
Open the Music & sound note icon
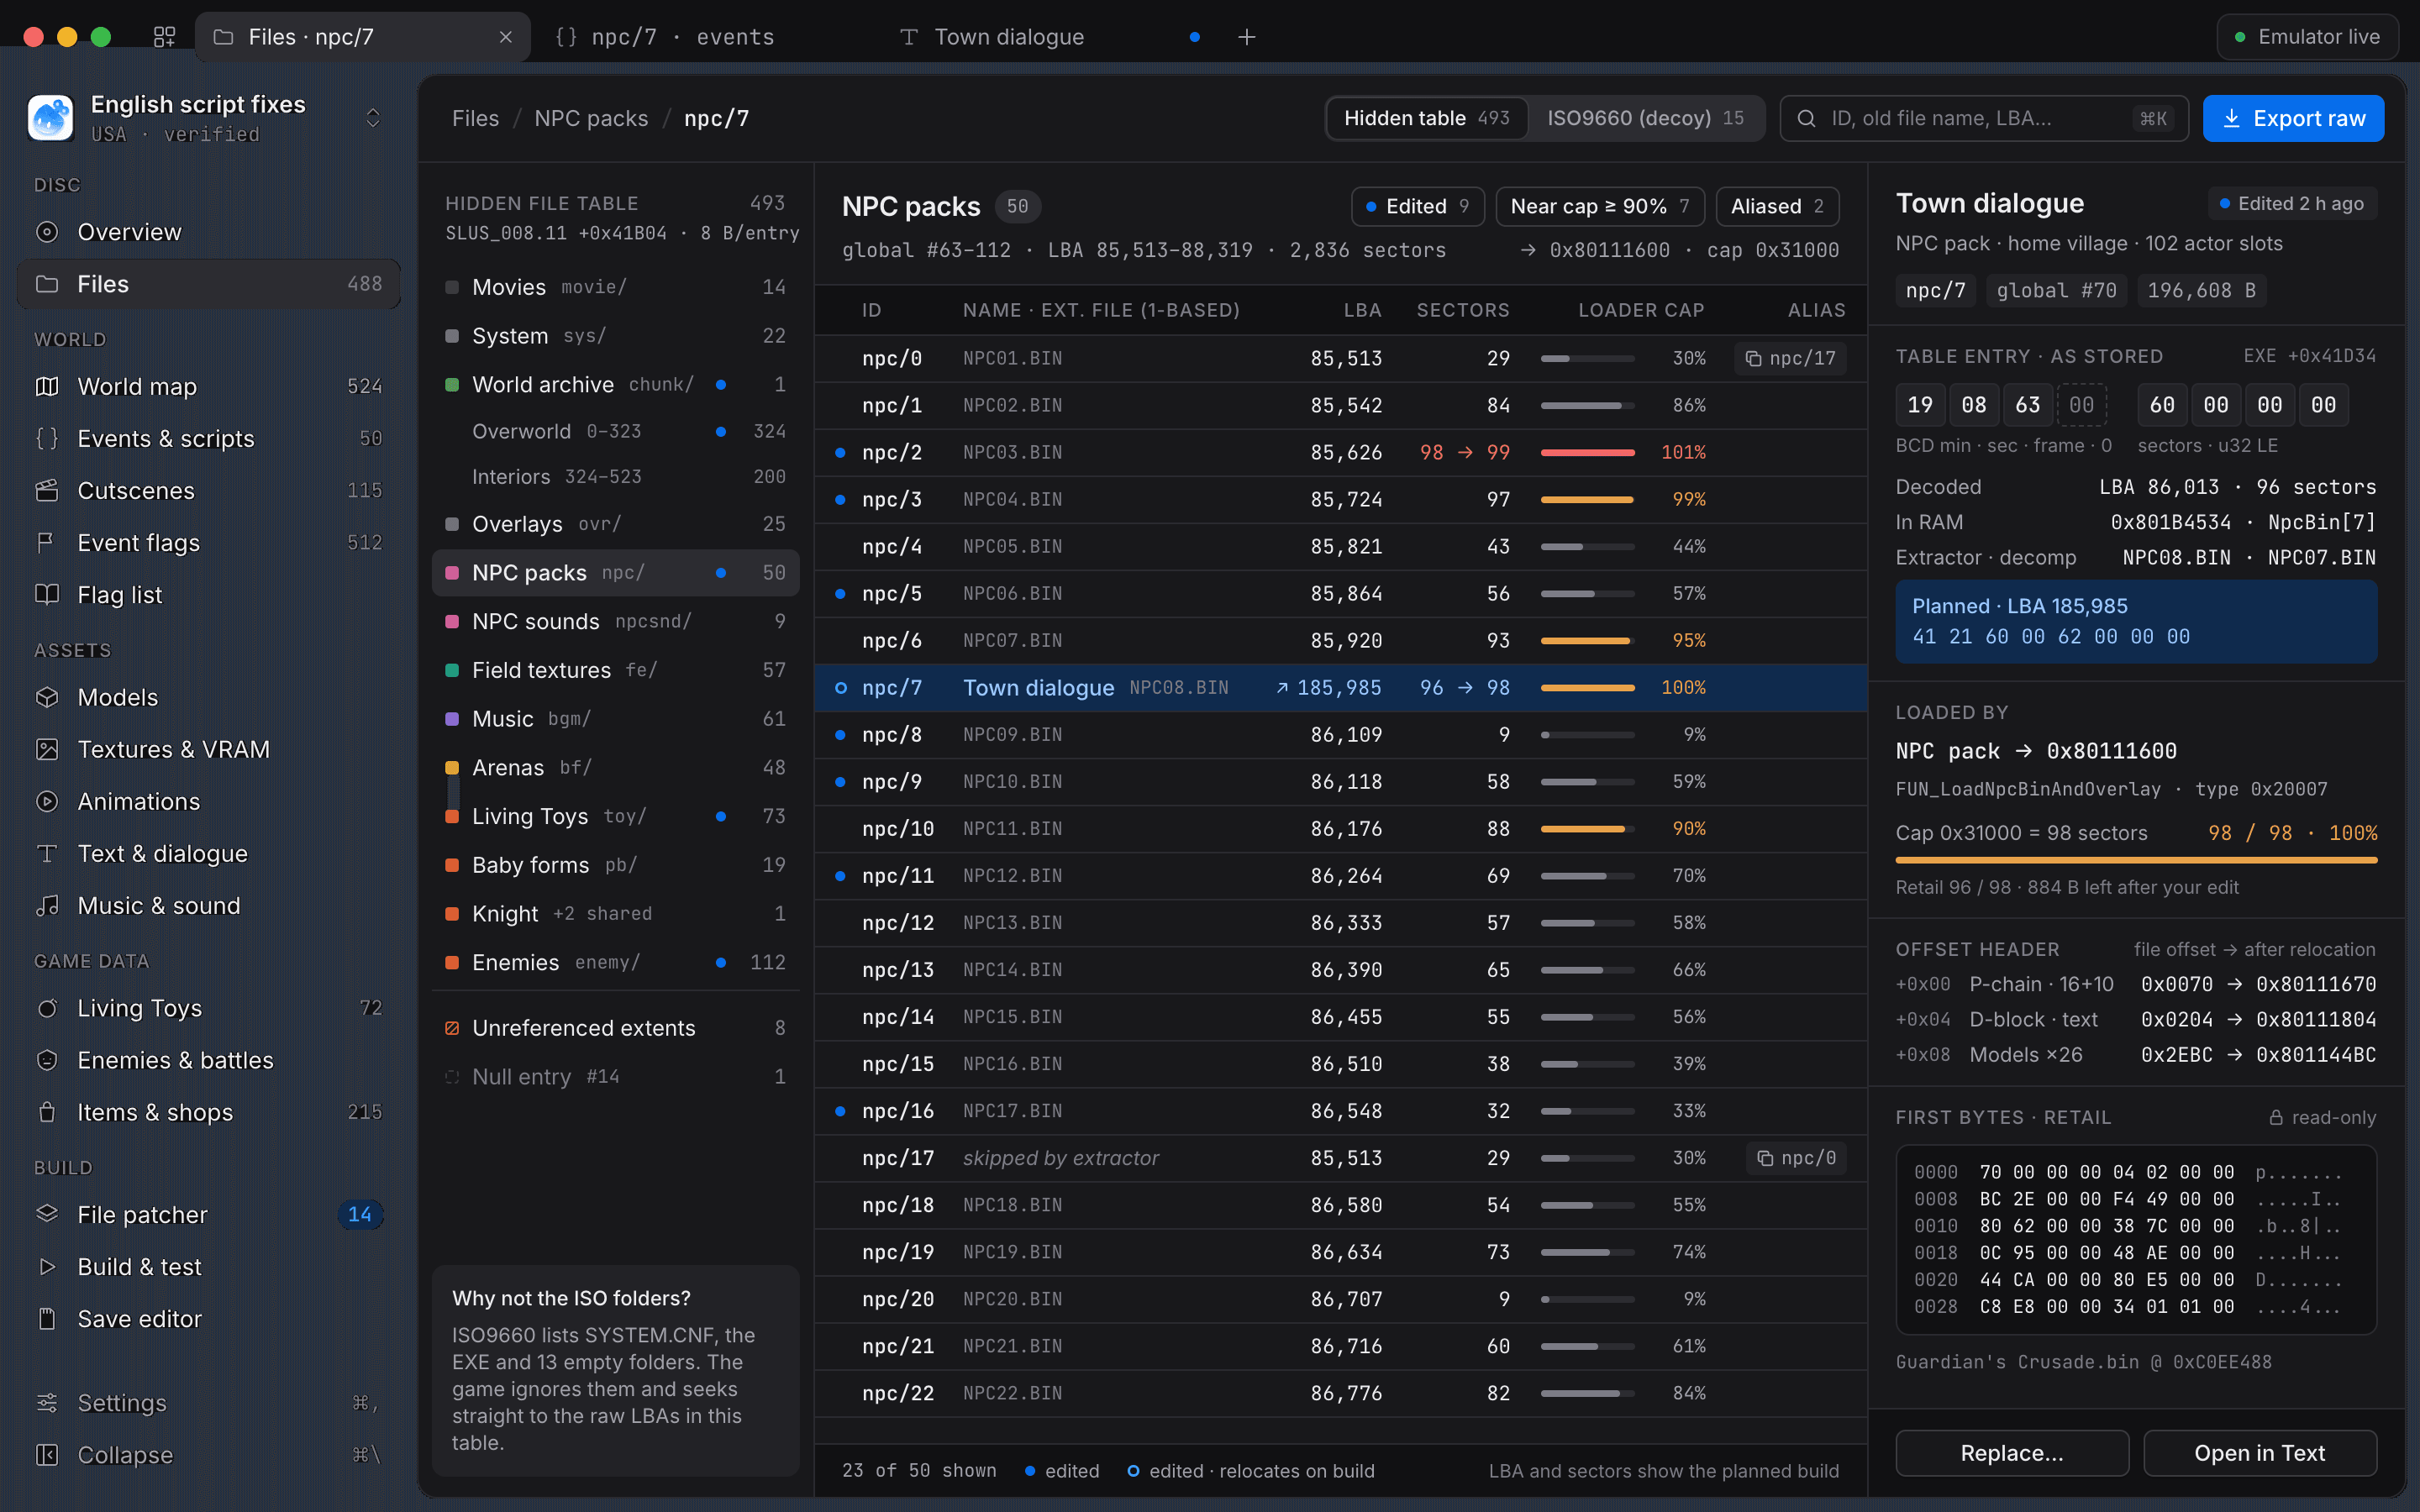[47, 905]
